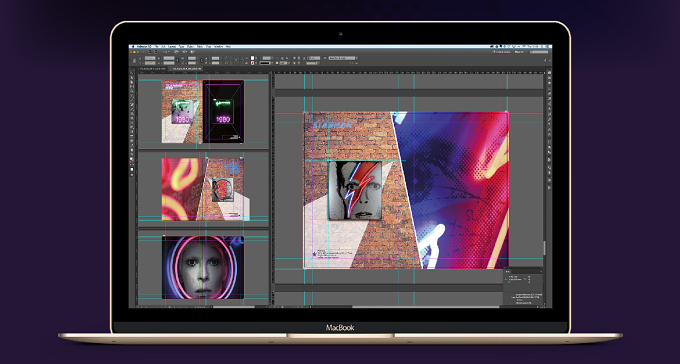Open the View Options dropdown in application bar

176,52
